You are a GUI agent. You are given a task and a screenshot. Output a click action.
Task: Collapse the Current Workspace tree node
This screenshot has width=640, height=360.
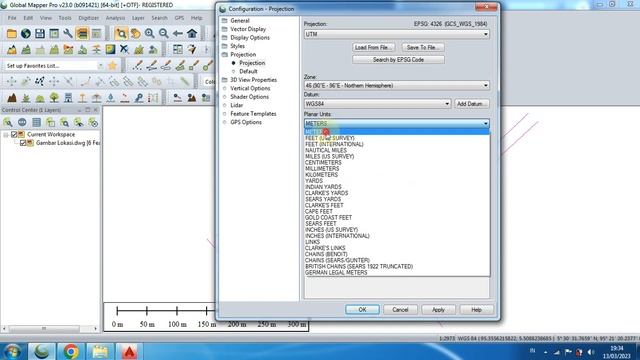6,134
